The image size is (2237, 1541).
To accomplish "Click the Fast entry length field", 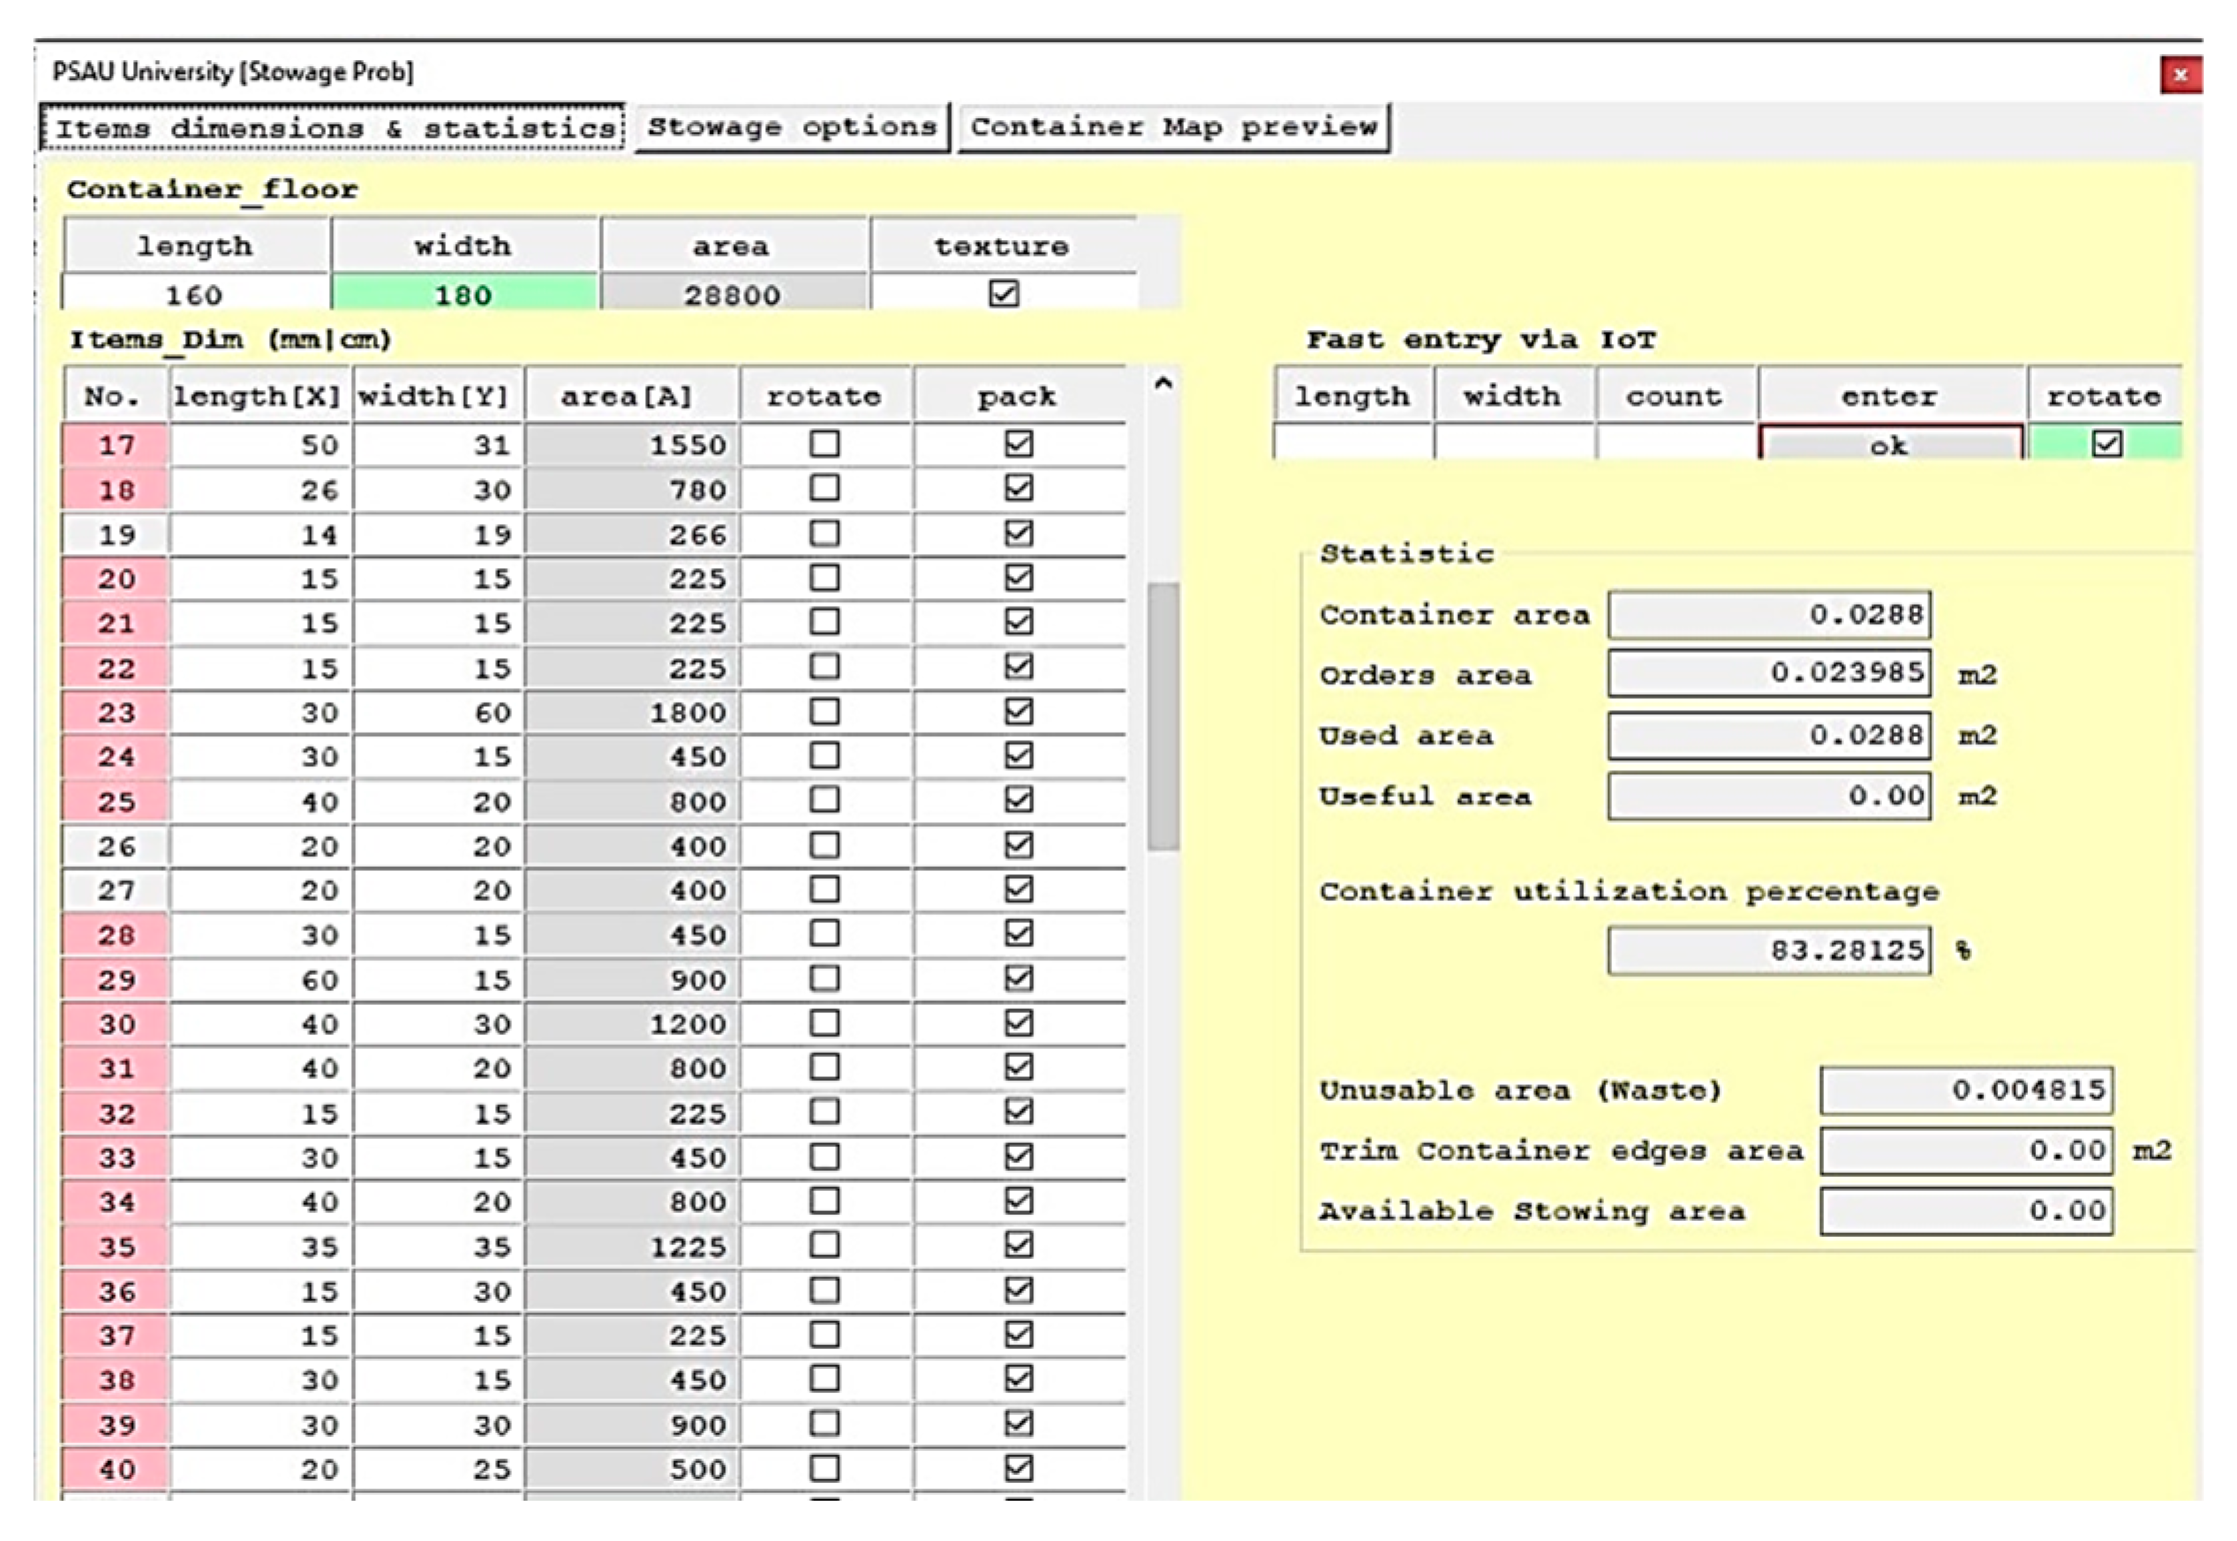I will point(1352,443).
